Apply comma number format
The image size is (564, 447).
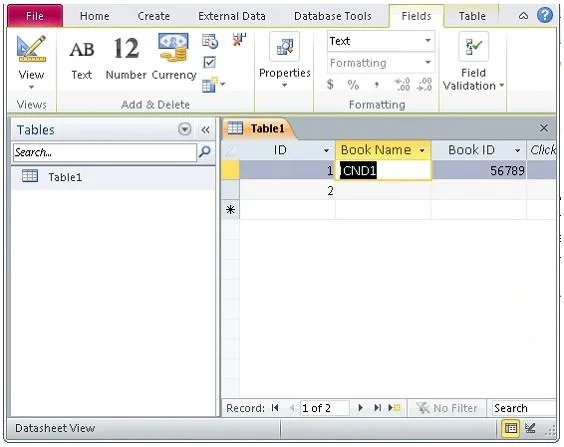pos(376,85)
